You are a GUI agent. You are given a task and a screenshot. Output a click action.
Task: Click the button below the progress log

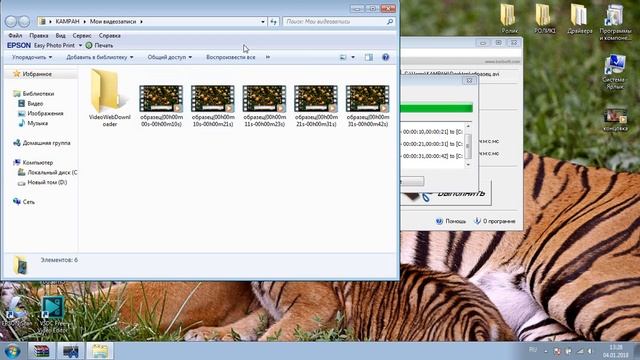pyautogui.click(x=412, y=181)
